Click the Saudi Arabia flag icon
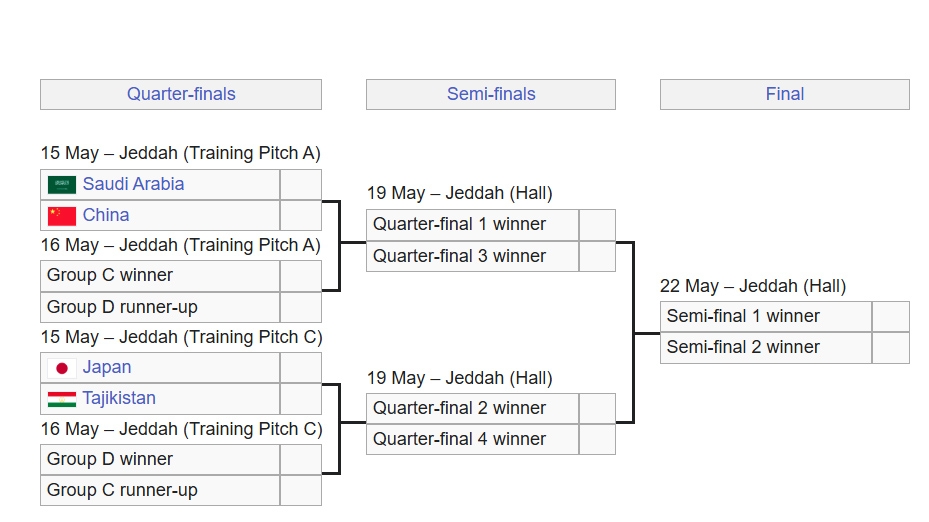The image size is (929, 522). click(x=62, y=185)
